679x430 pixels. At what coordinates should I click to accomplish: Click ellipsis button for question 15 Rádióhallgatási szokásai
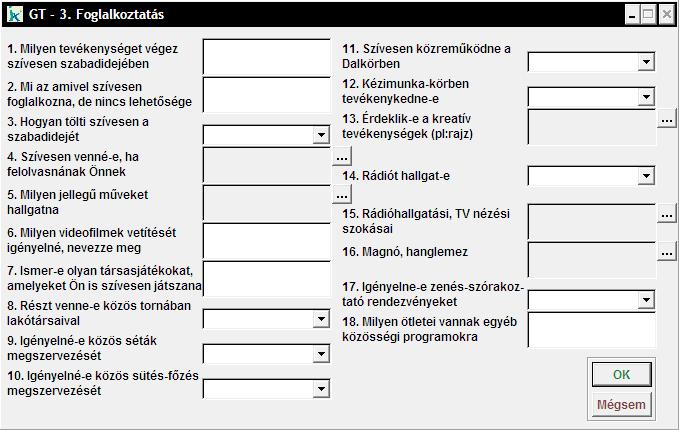pos(667,215)
